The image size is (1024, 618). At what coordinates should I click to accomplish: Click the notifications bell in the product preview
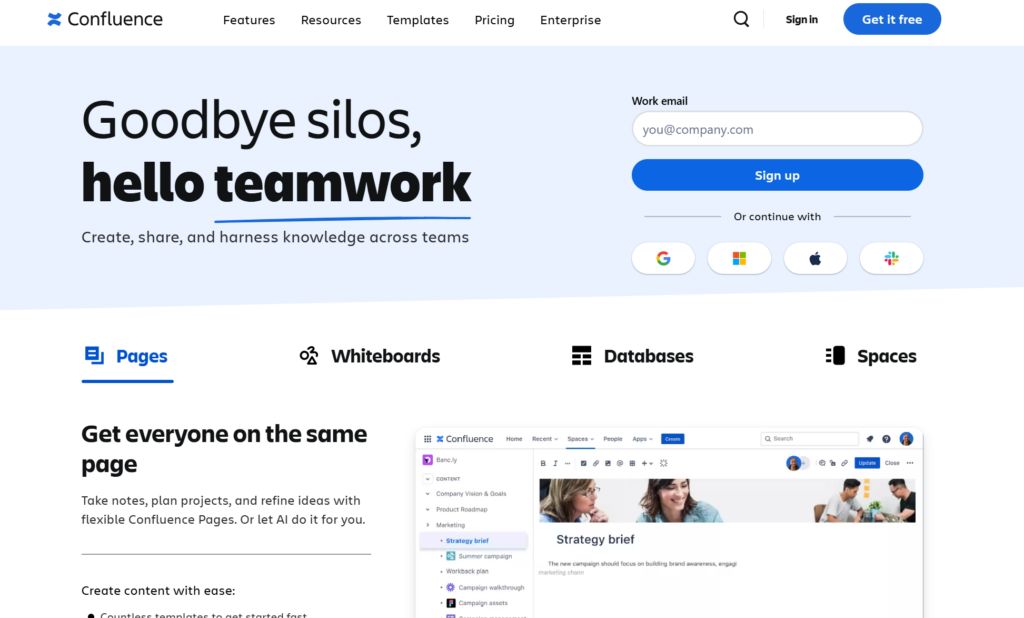tap(870, 439)
